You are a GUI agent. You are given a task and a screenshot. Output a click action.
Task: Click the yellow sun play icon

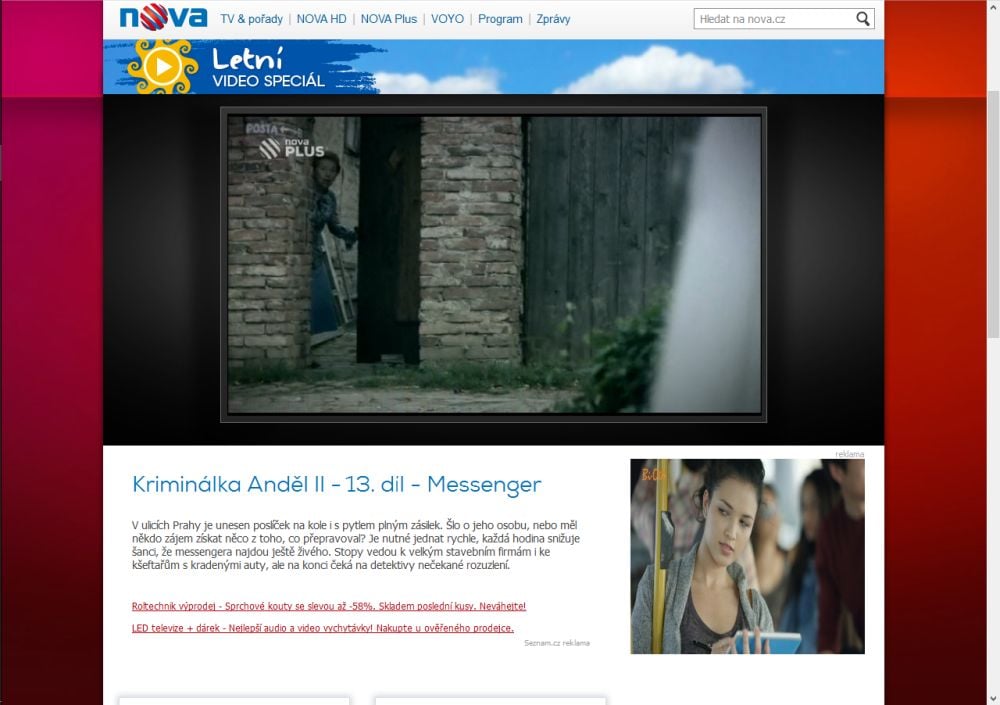[161, 66]
